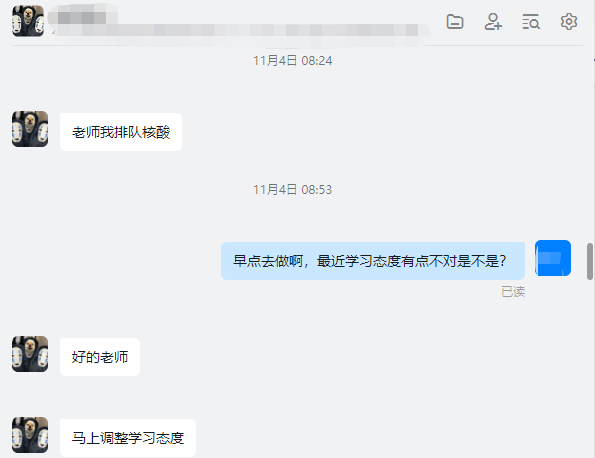Open the chat history search icon

point(530,22)
